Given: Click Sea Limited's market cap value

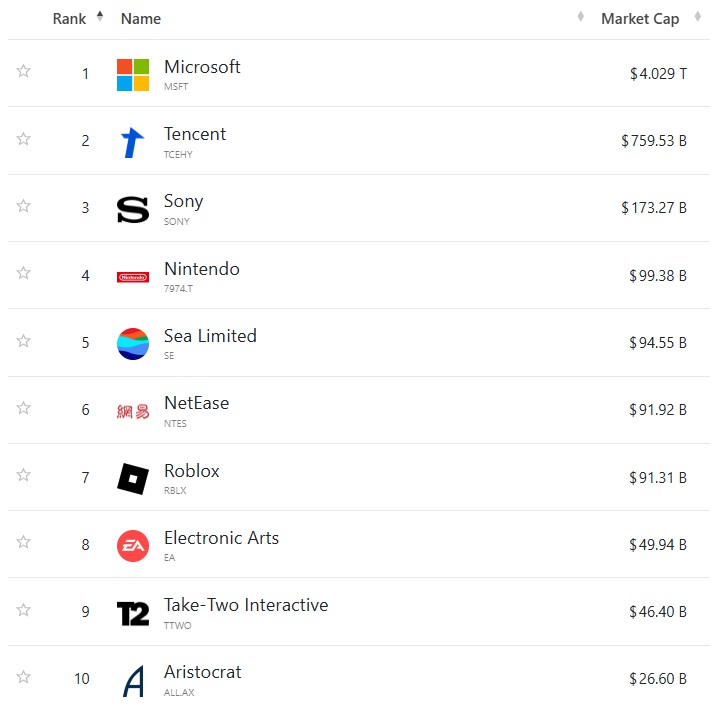Looking at the screenshot, I should [x=658, y=343].
